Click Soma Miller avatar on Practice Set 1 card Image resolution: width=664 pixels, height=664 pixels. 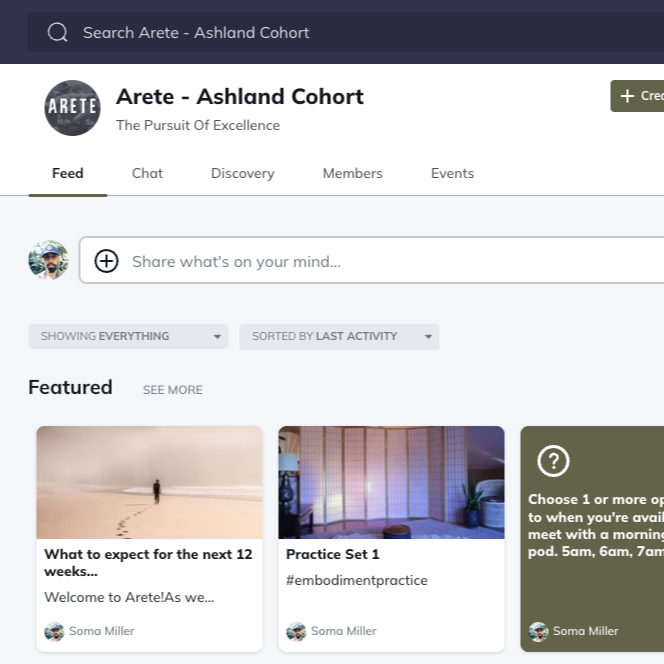(296, 631)
